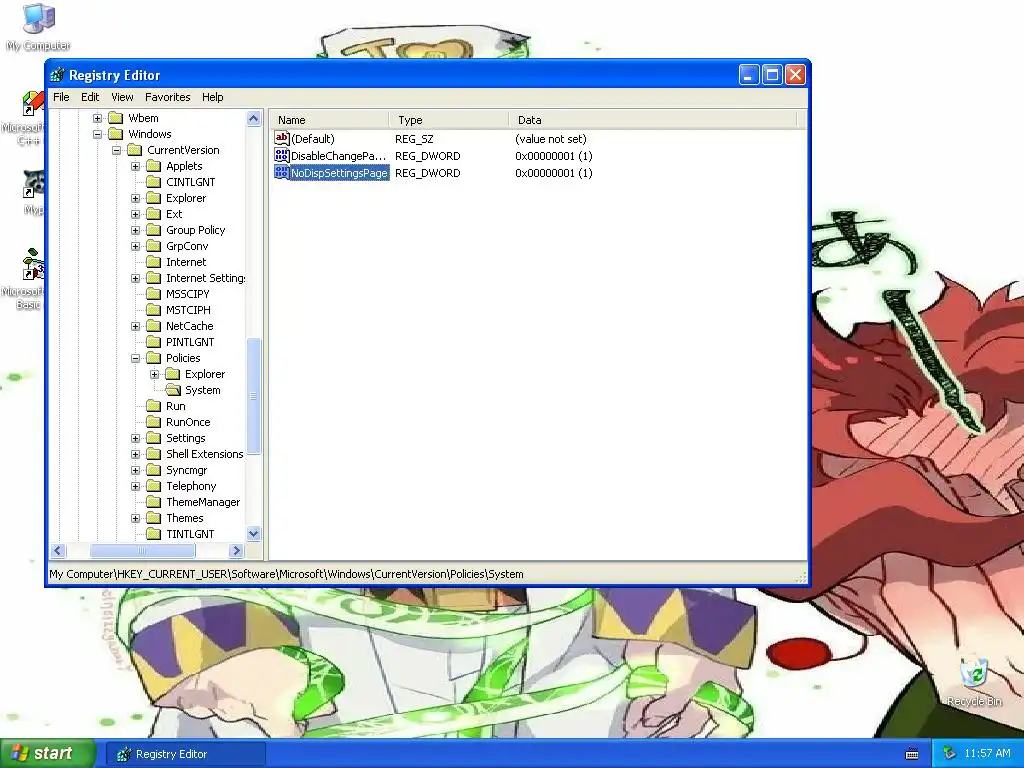The width and height of the screenshot is (1024, 768).
Task: Sort by the Data column header
Action: click(653, 120)
